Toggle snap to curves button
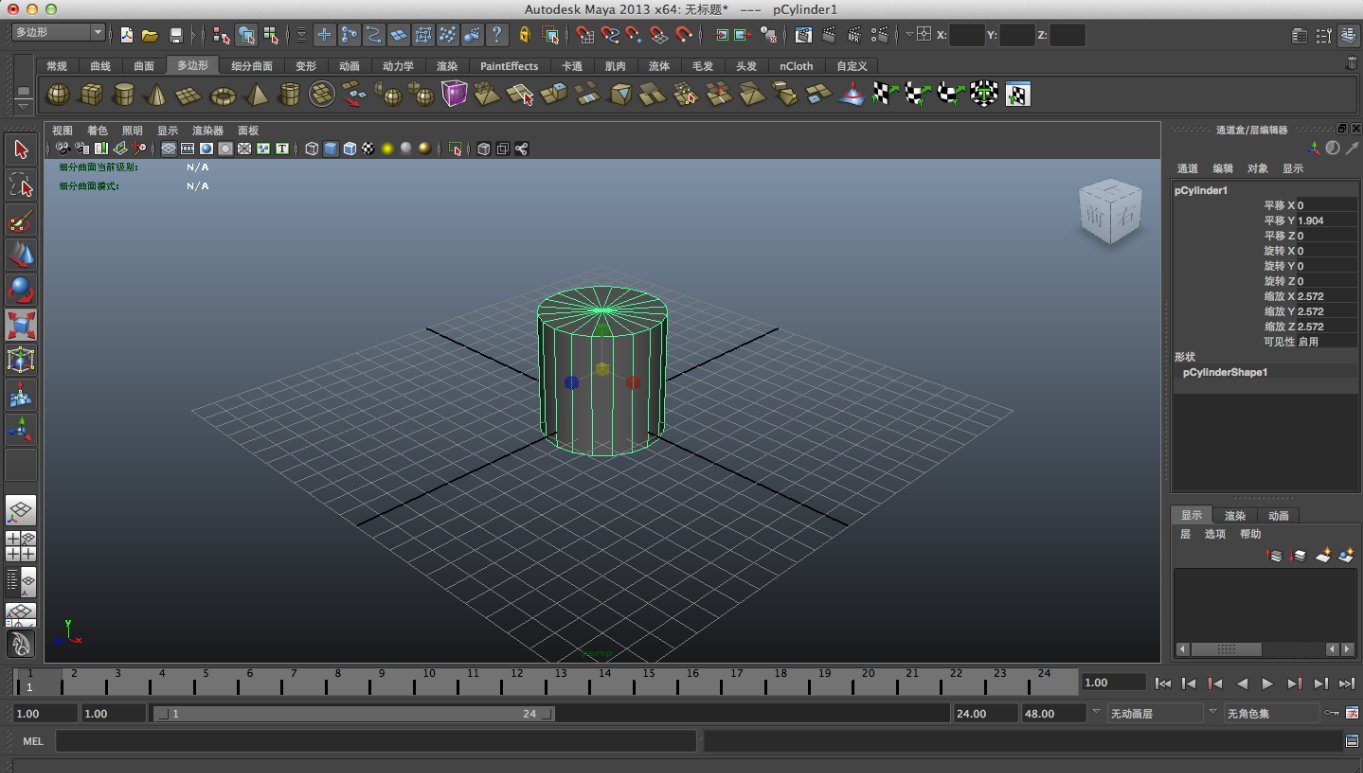Viewport: 1363px width, 773px height. pyautogui.click(x=609, y=35)
